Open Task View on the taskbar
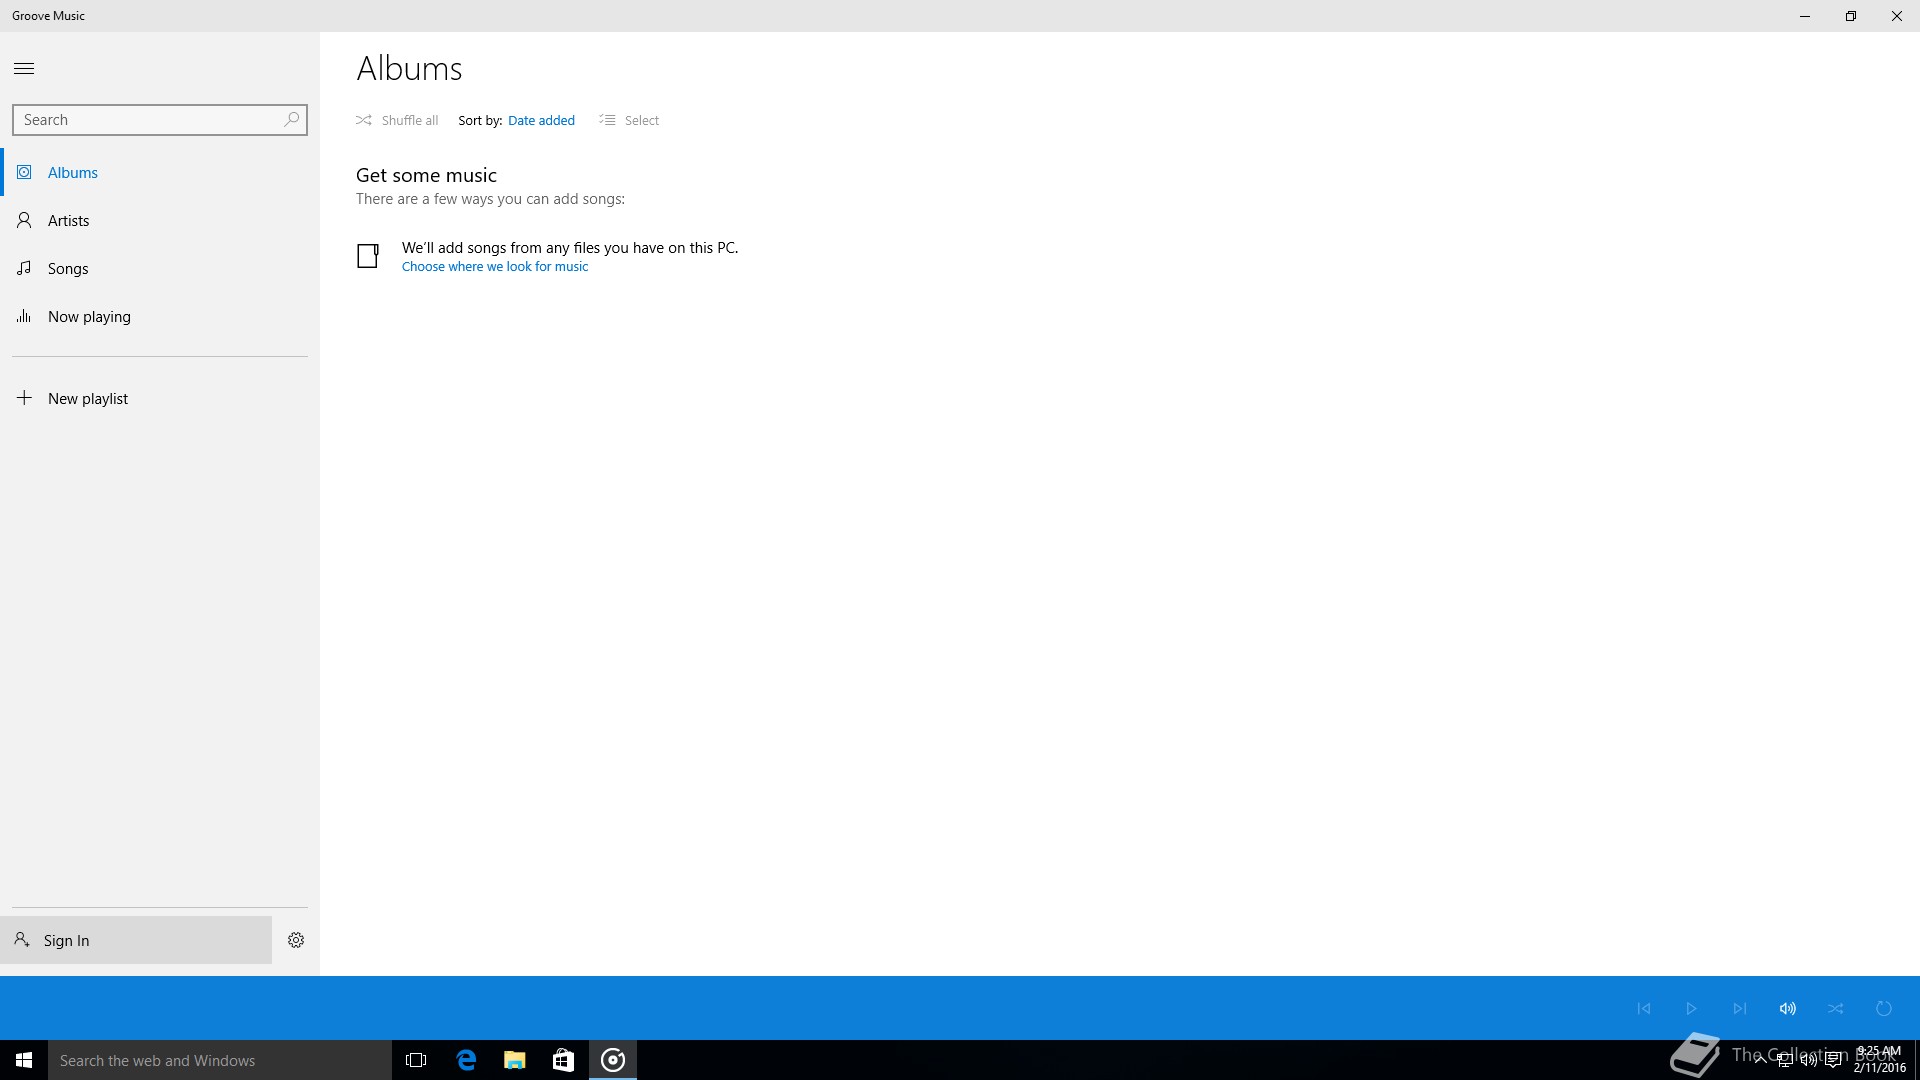Viewport: 1920px width, 1080px height. click(416, 1060)
